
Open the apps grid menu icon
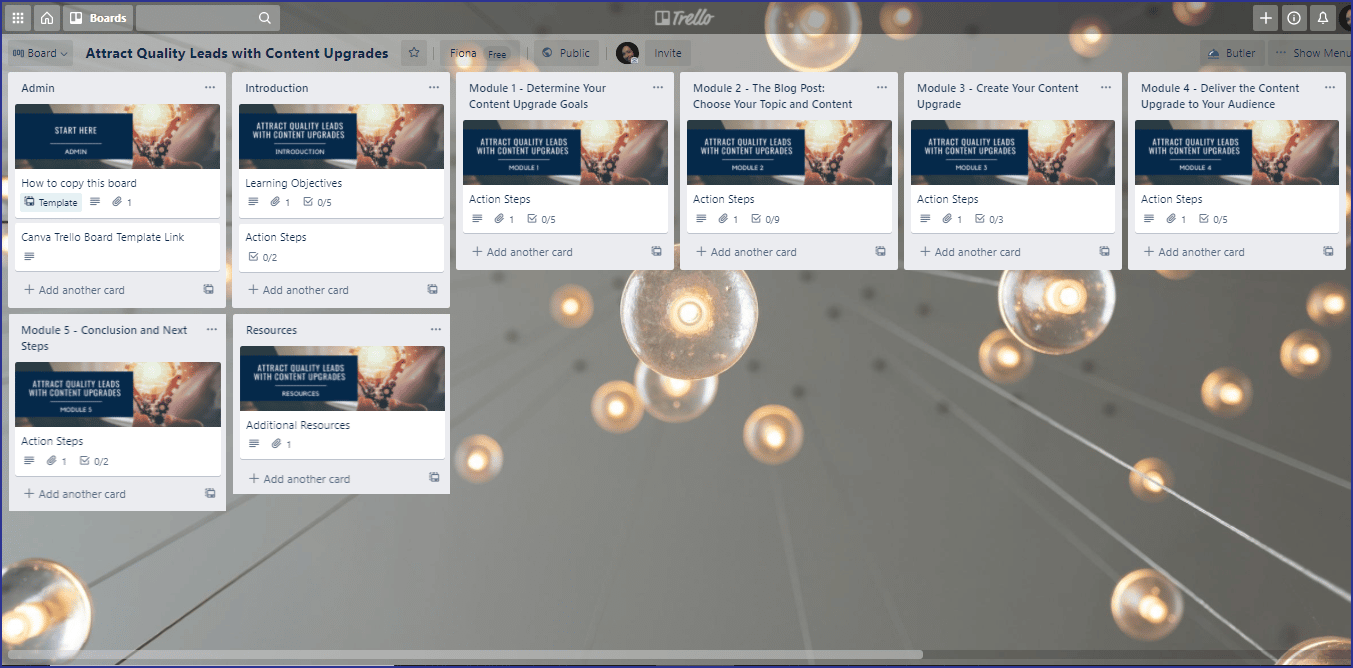pos(17,18)
